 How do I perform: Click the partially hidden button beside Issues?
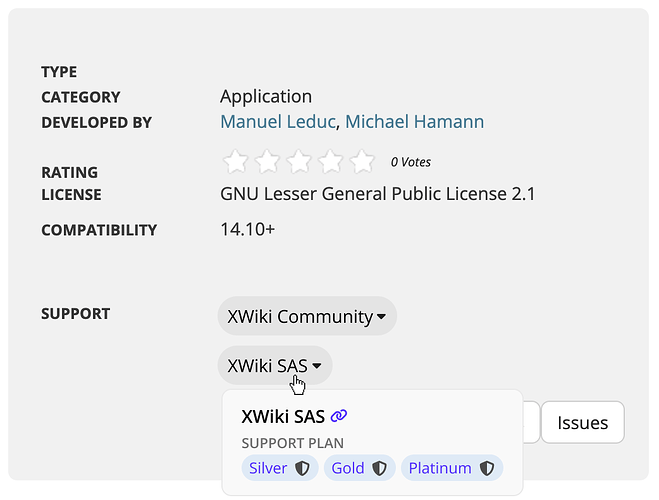click(531, 423)
